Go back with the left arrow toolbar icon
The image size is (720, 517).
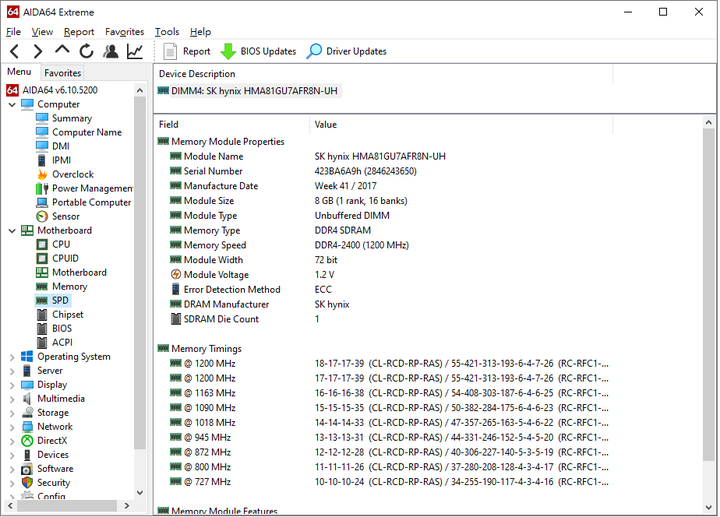14,51
